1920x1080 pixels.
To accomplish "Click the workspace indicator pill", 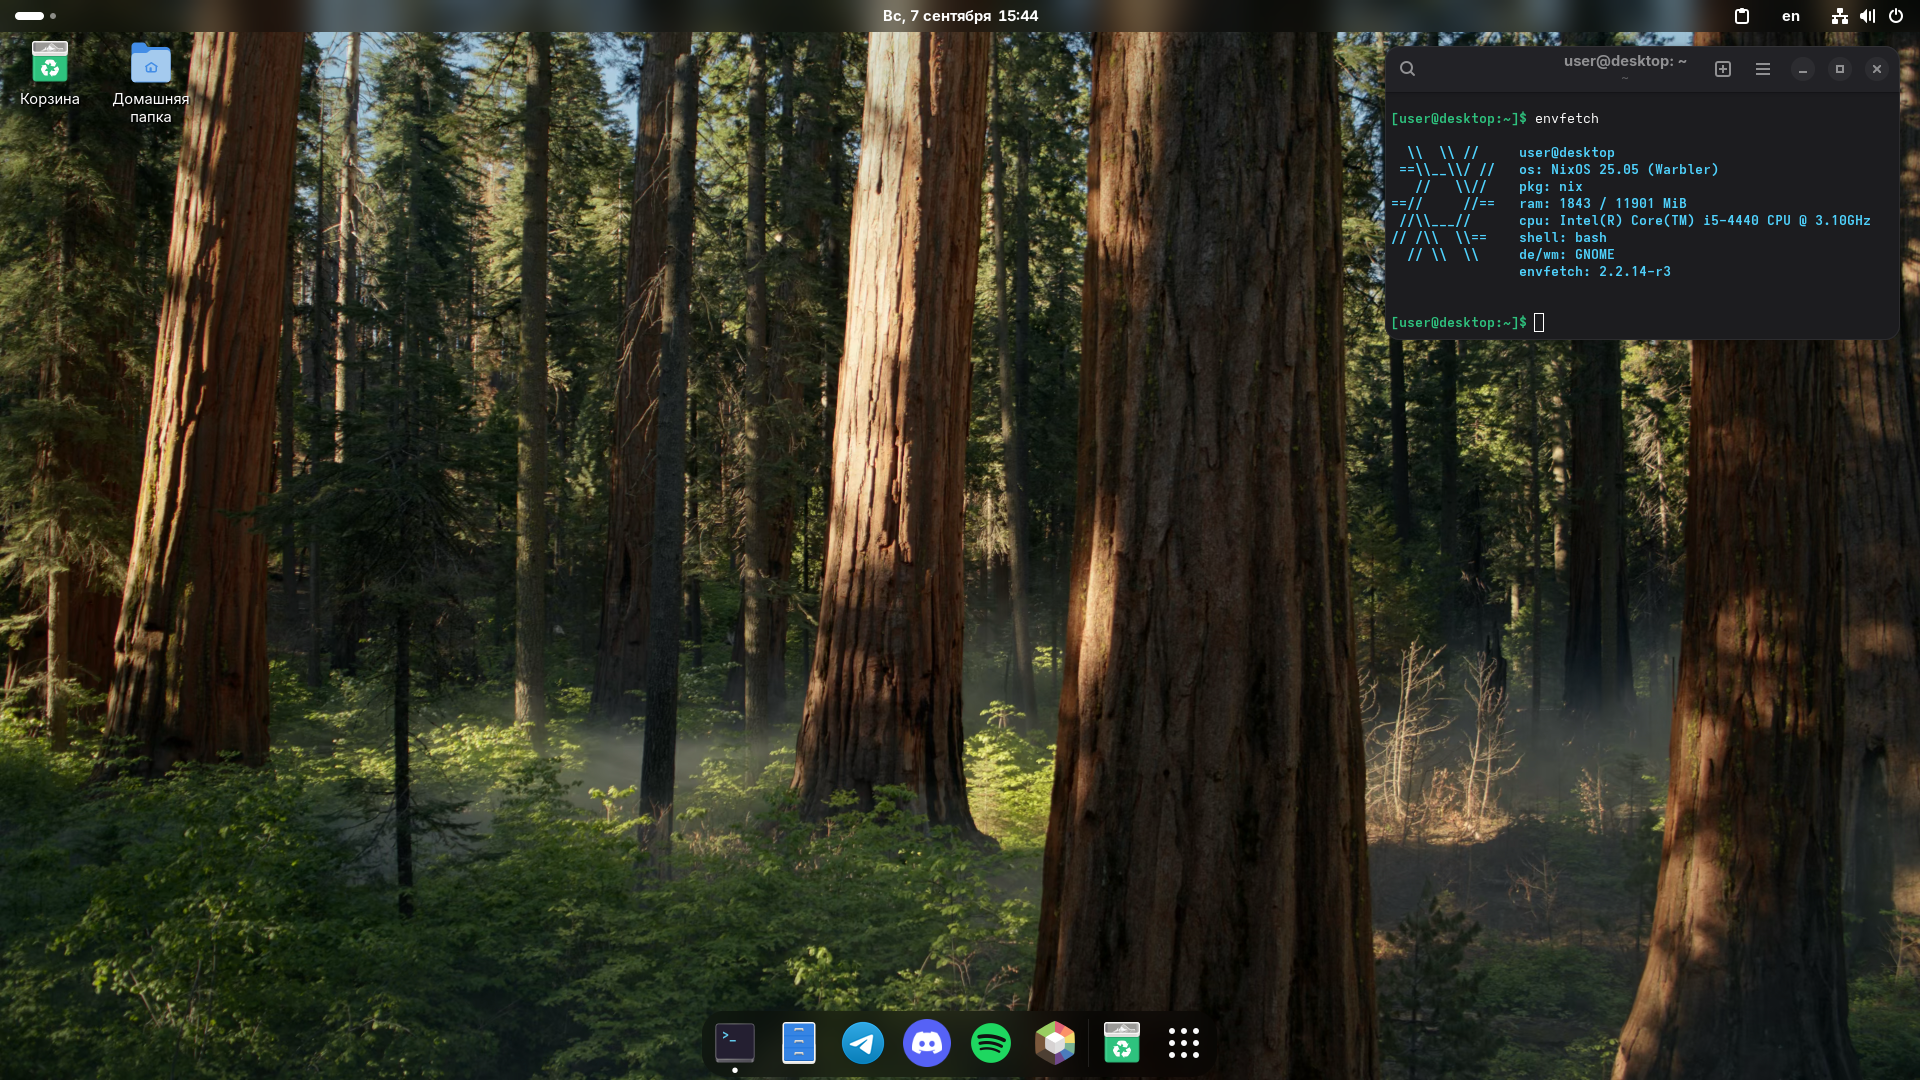I will tap(30, 16).
